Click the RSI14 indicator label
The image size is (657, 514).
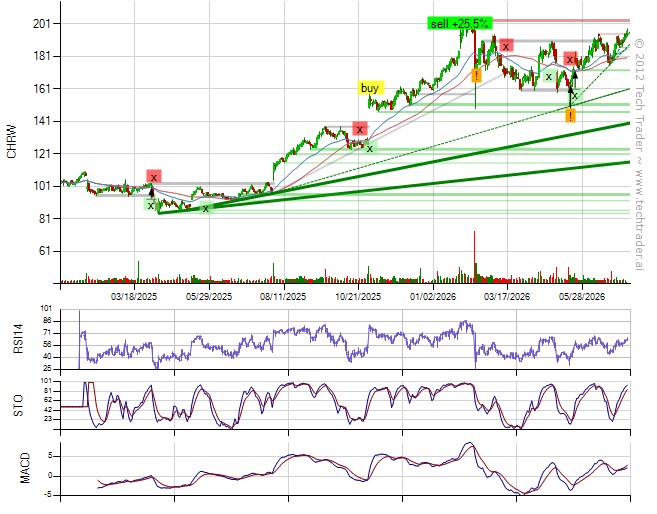coord(18,339)
